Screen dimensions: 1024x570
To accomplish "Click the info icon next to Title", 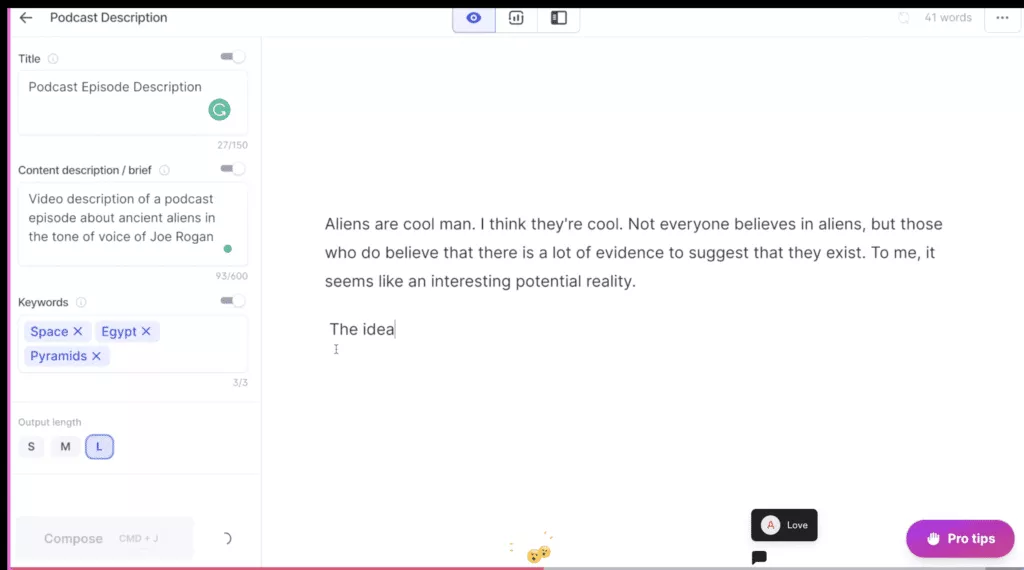I will click(x=53, y=59).
